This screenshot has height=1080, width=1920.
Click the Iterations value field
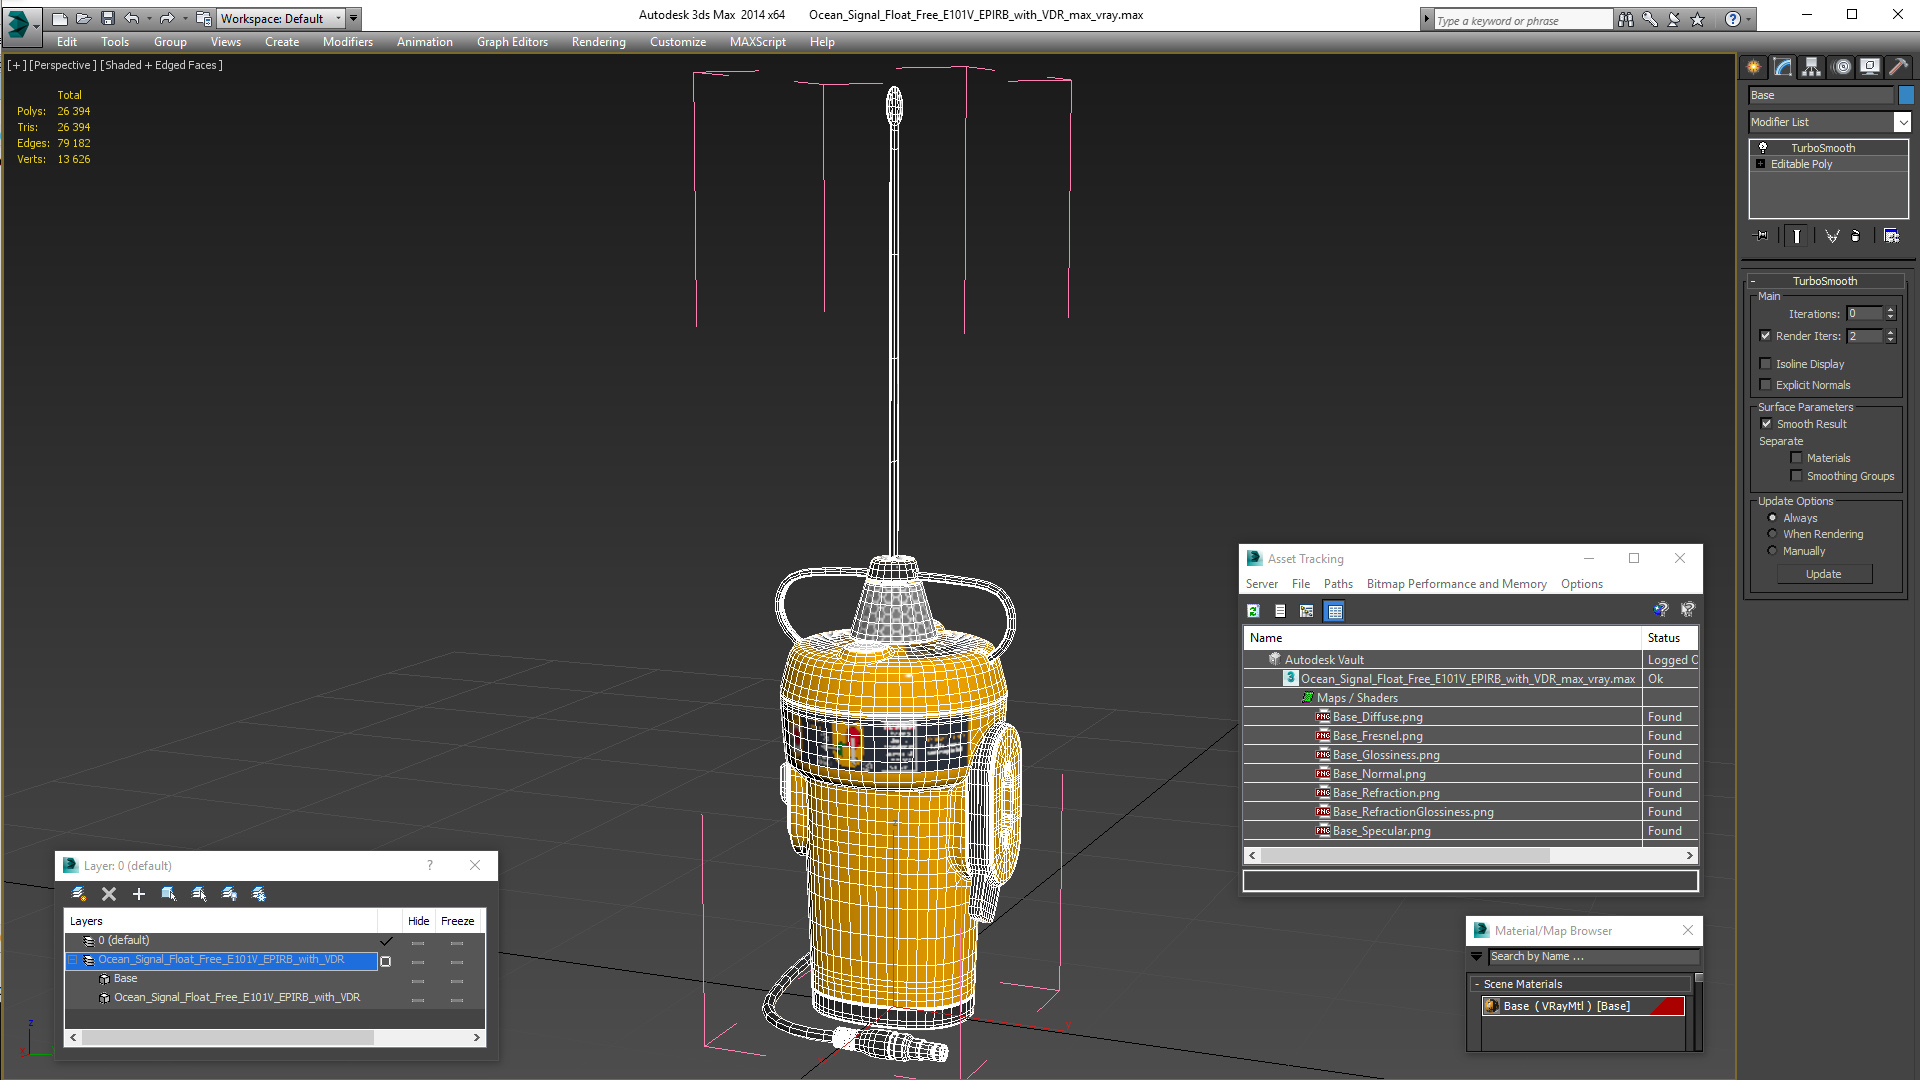tap(1864, 314)
